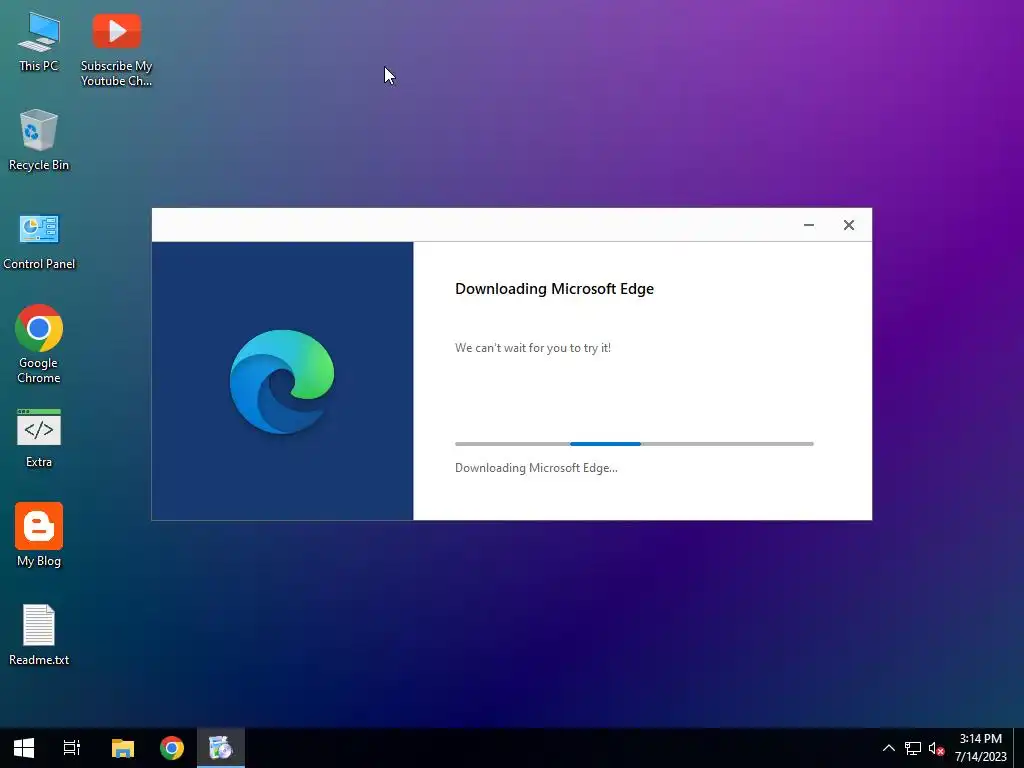This screenshot has height=768, width=1024.
Task: Open Control Panel desktop shortcut
Action: [x=39, y=240]
